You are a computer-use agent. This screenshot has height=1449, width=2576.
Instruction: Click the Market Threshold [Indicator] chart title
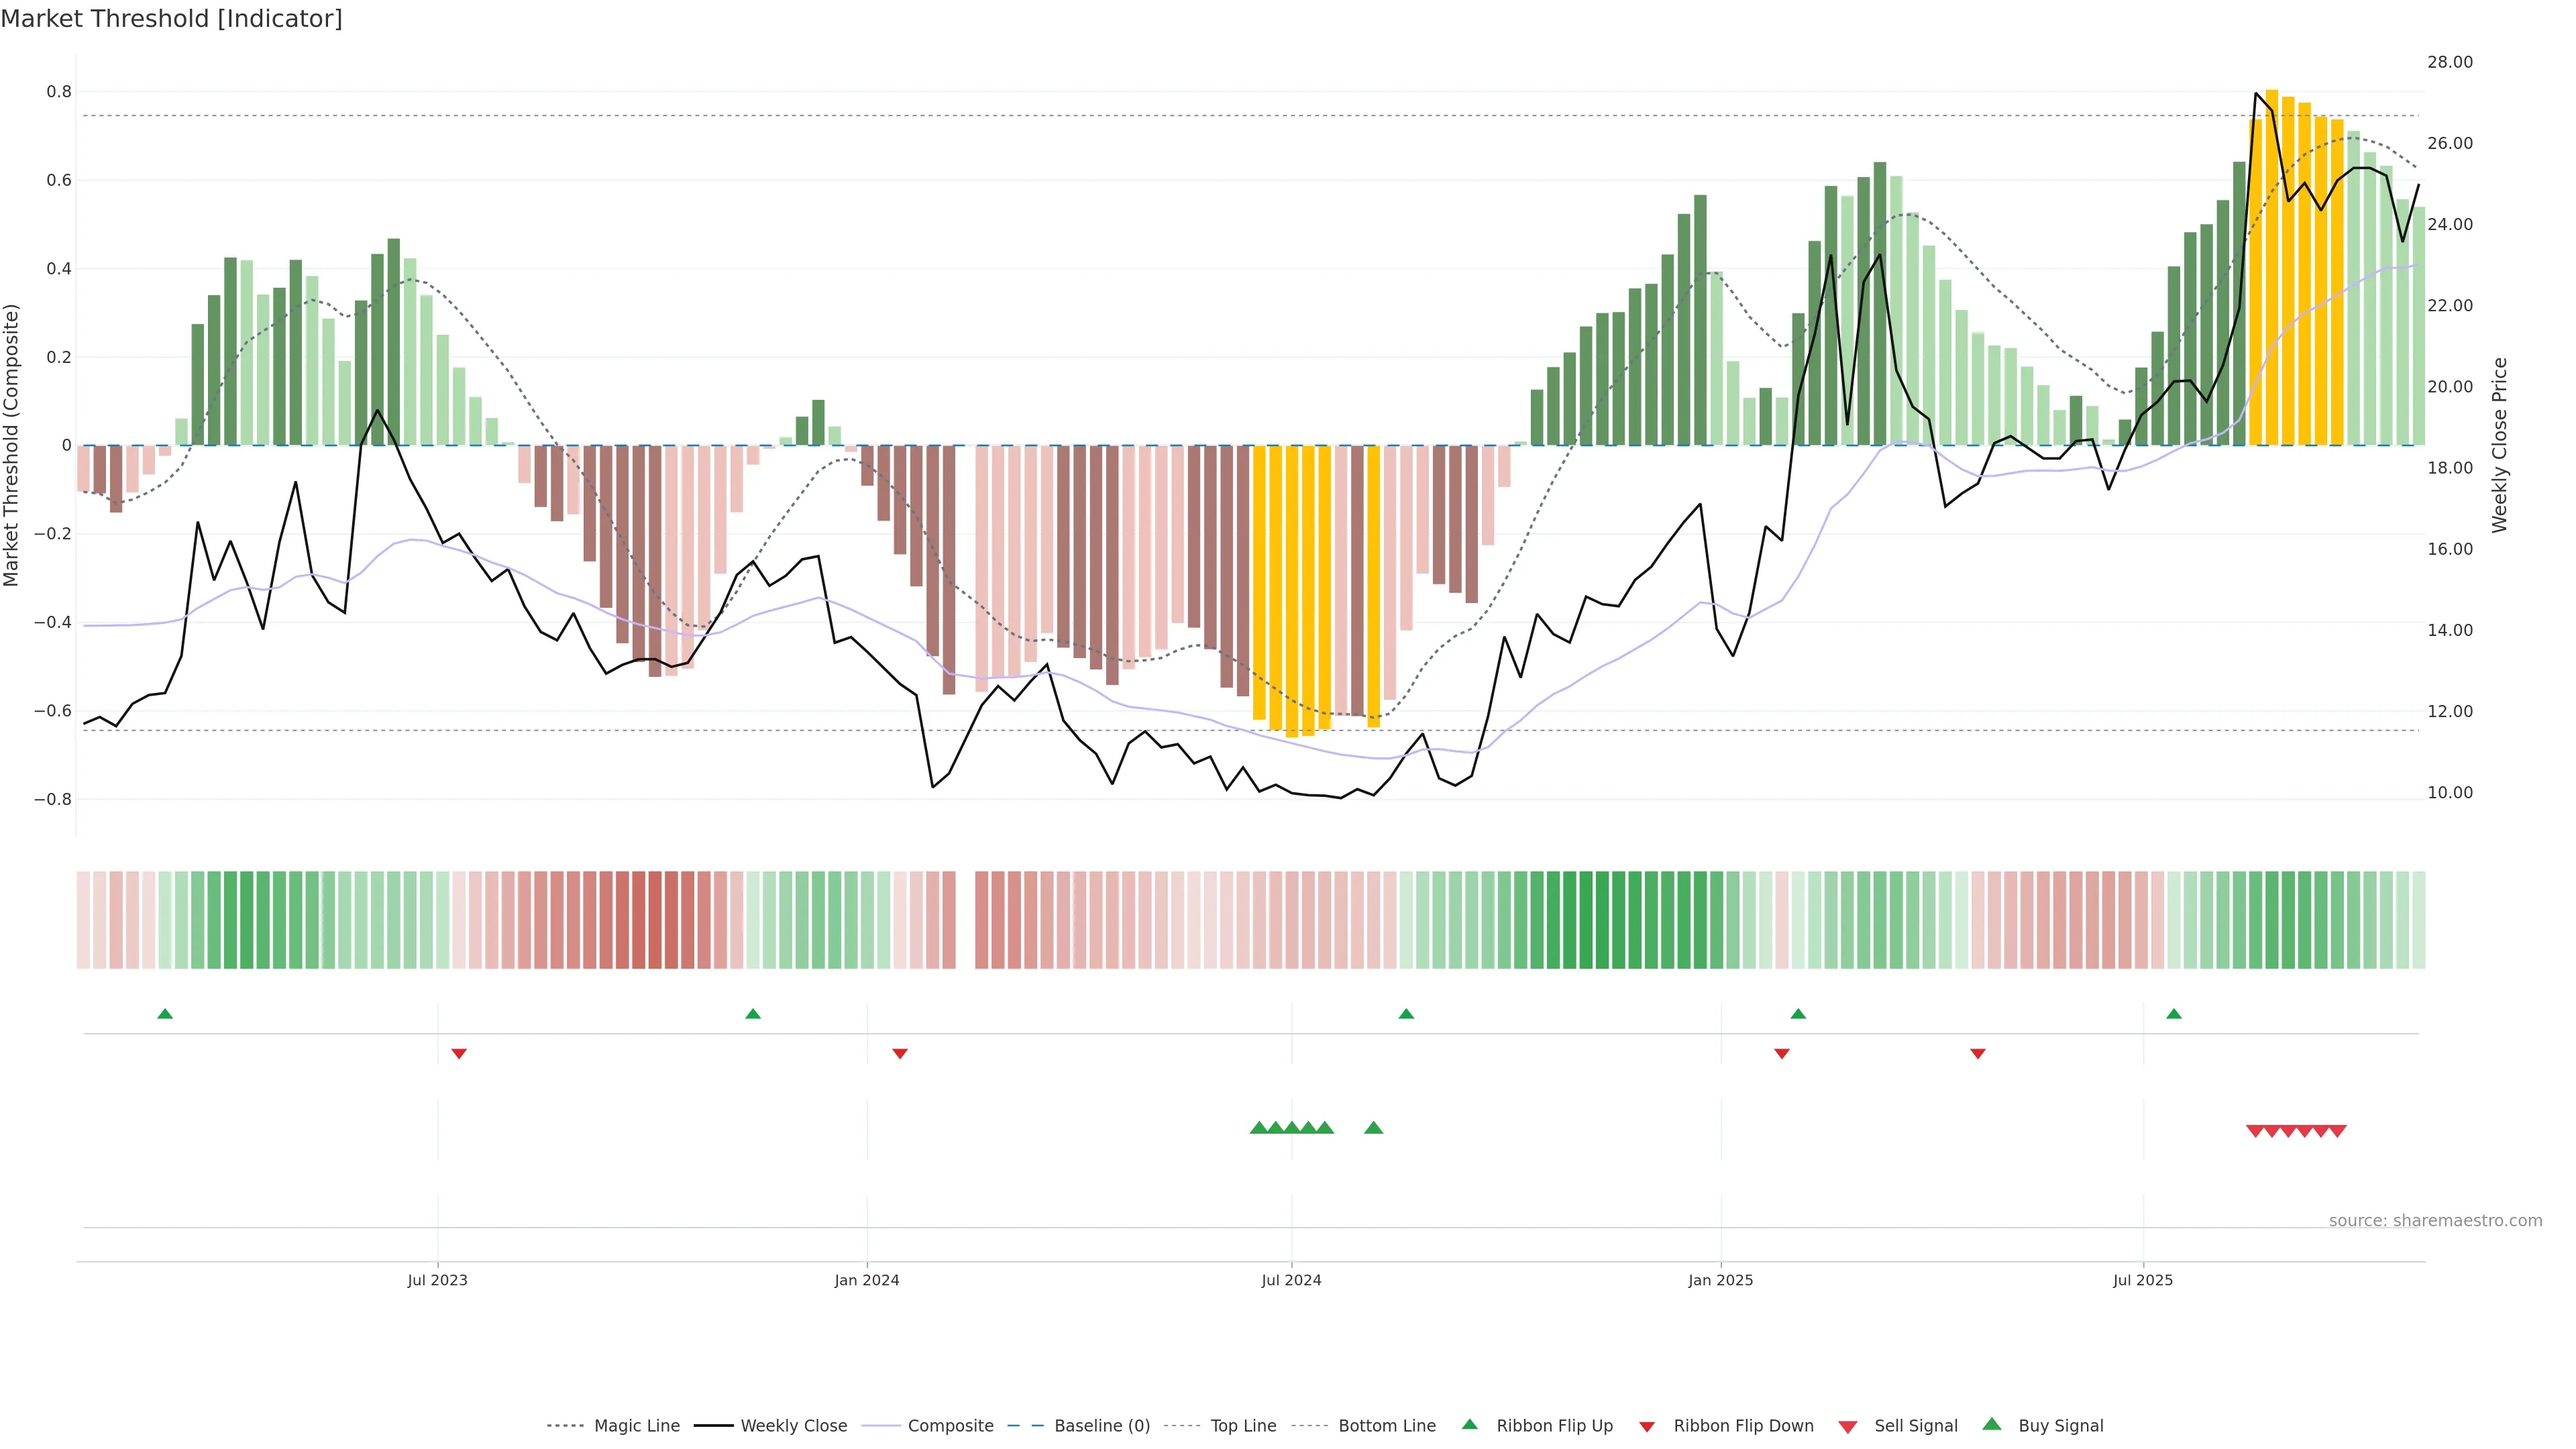[171, 19]
